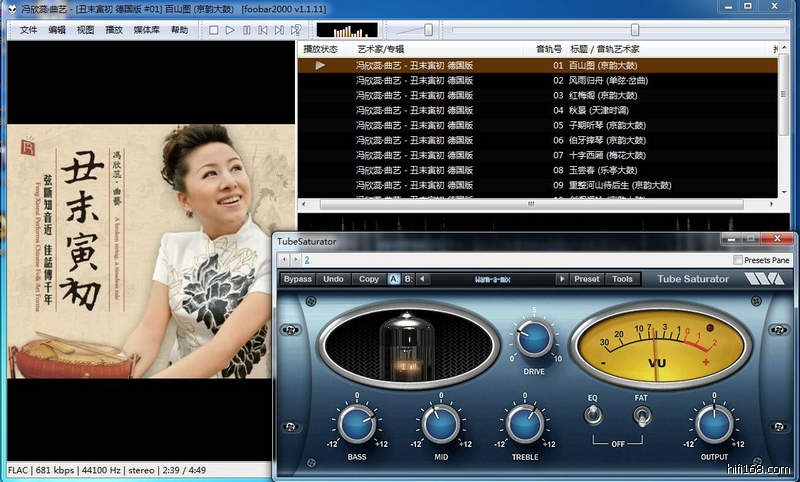
Task: Click the Stop button in foobar2000 toolbar
Action: (214, 30)
